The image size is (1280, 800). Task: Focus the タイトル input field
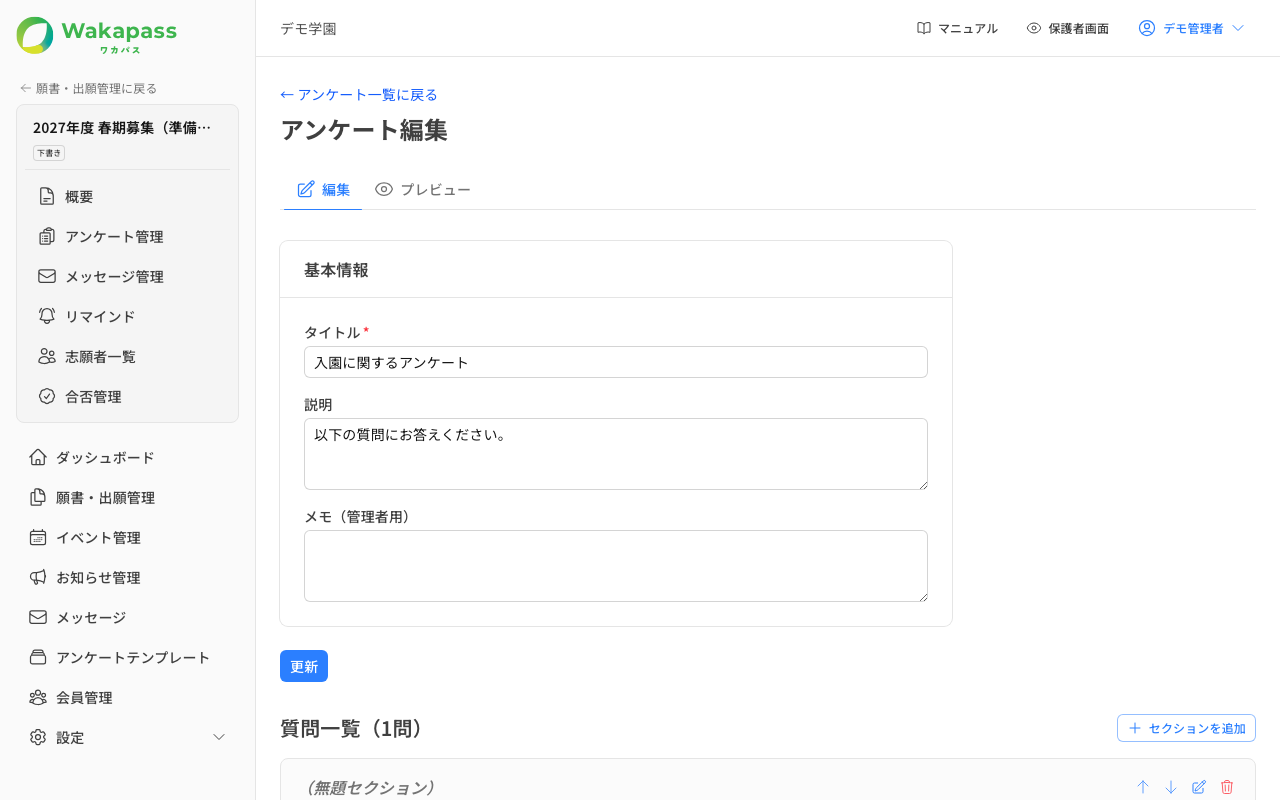pyautogui.click(x=616, y=362)
